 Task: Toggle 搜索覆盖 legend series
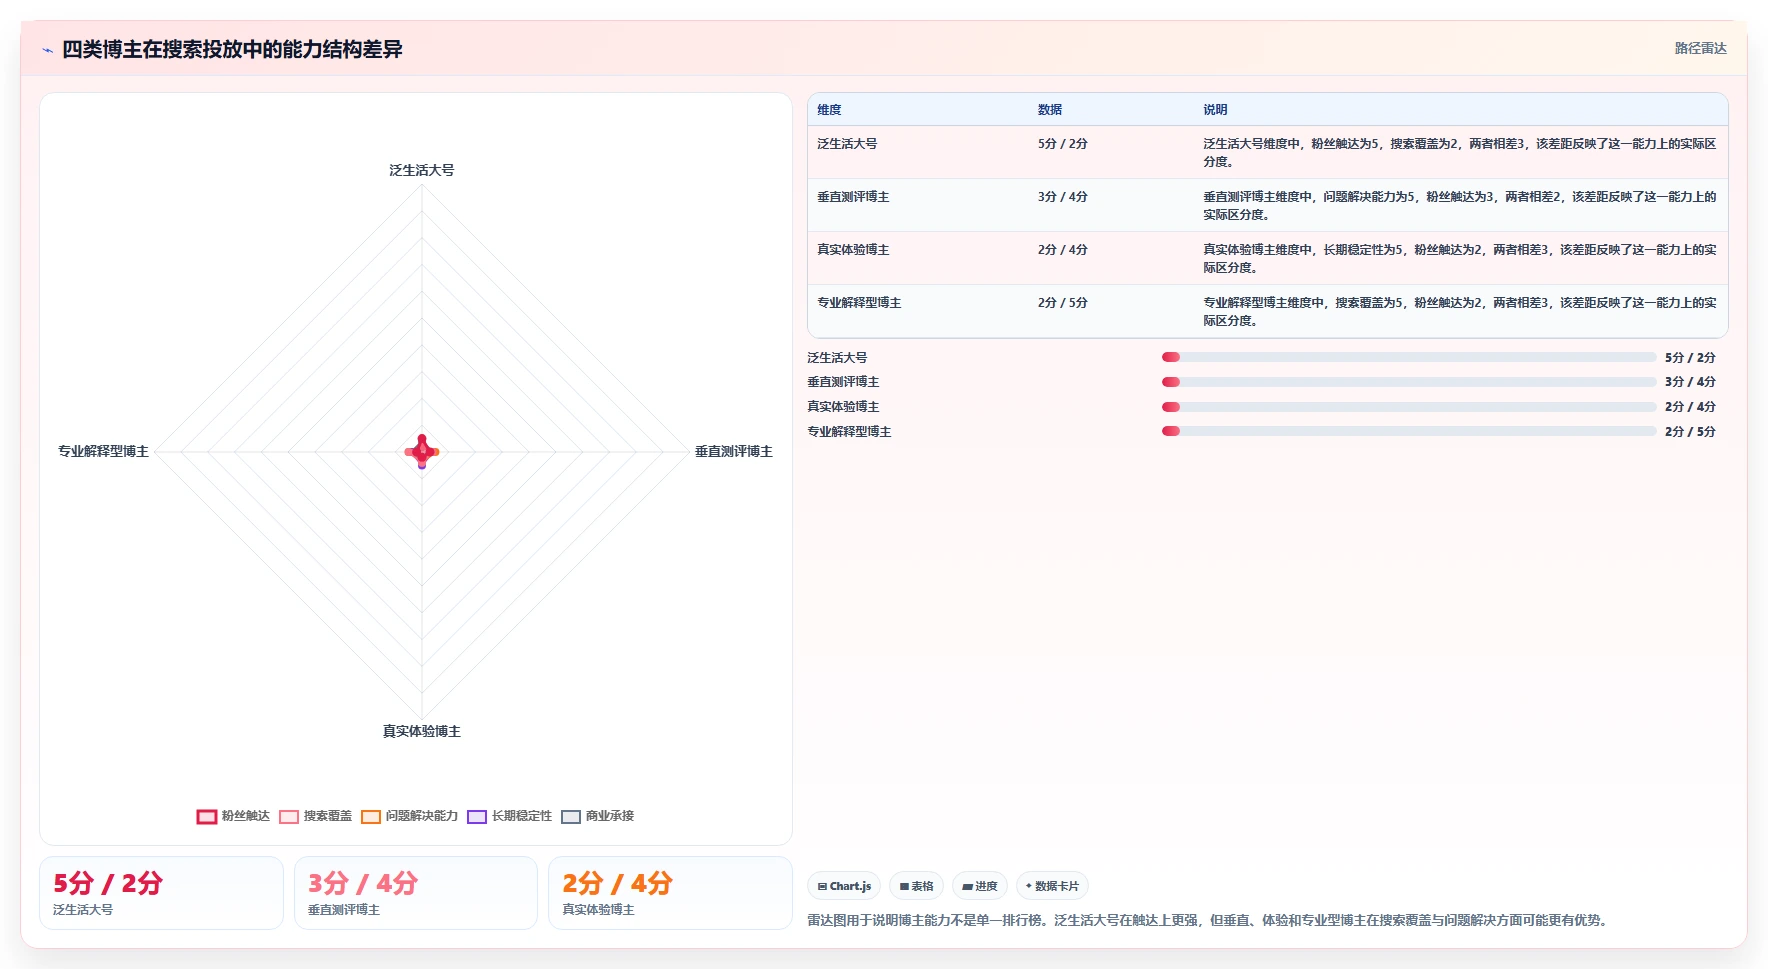pyautogui.click(x=316, y=816)
